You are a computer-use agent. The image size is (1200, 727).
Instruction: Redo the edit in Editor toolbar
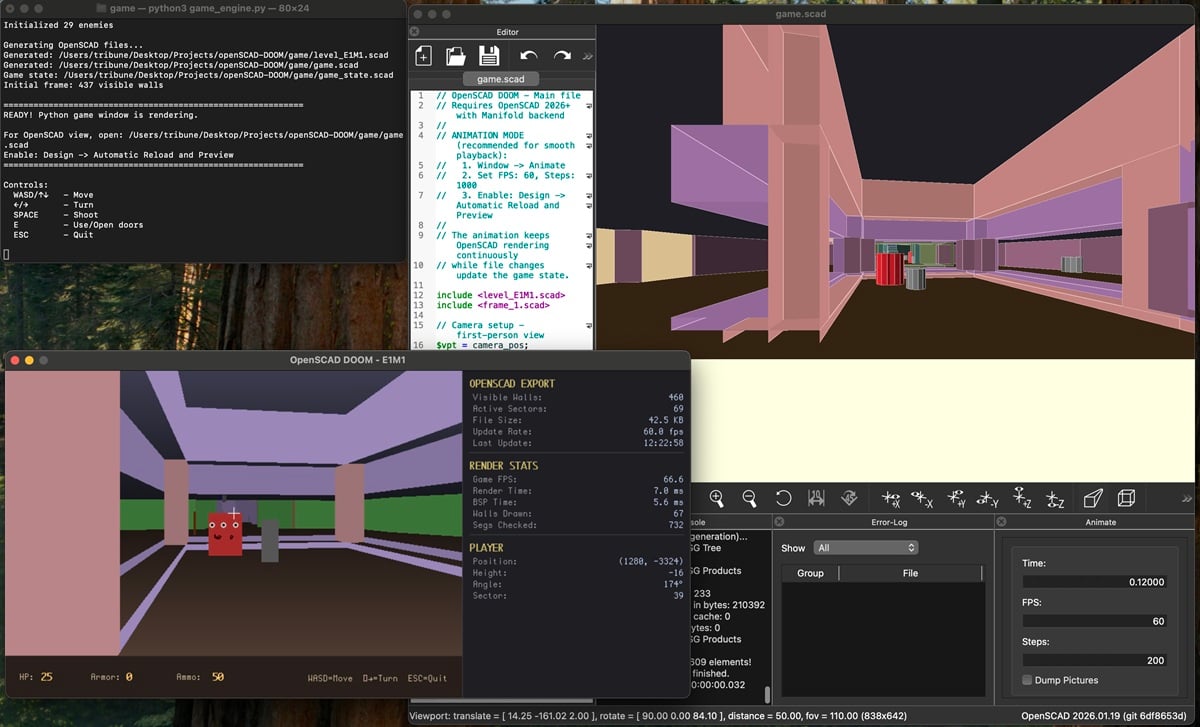562,57
